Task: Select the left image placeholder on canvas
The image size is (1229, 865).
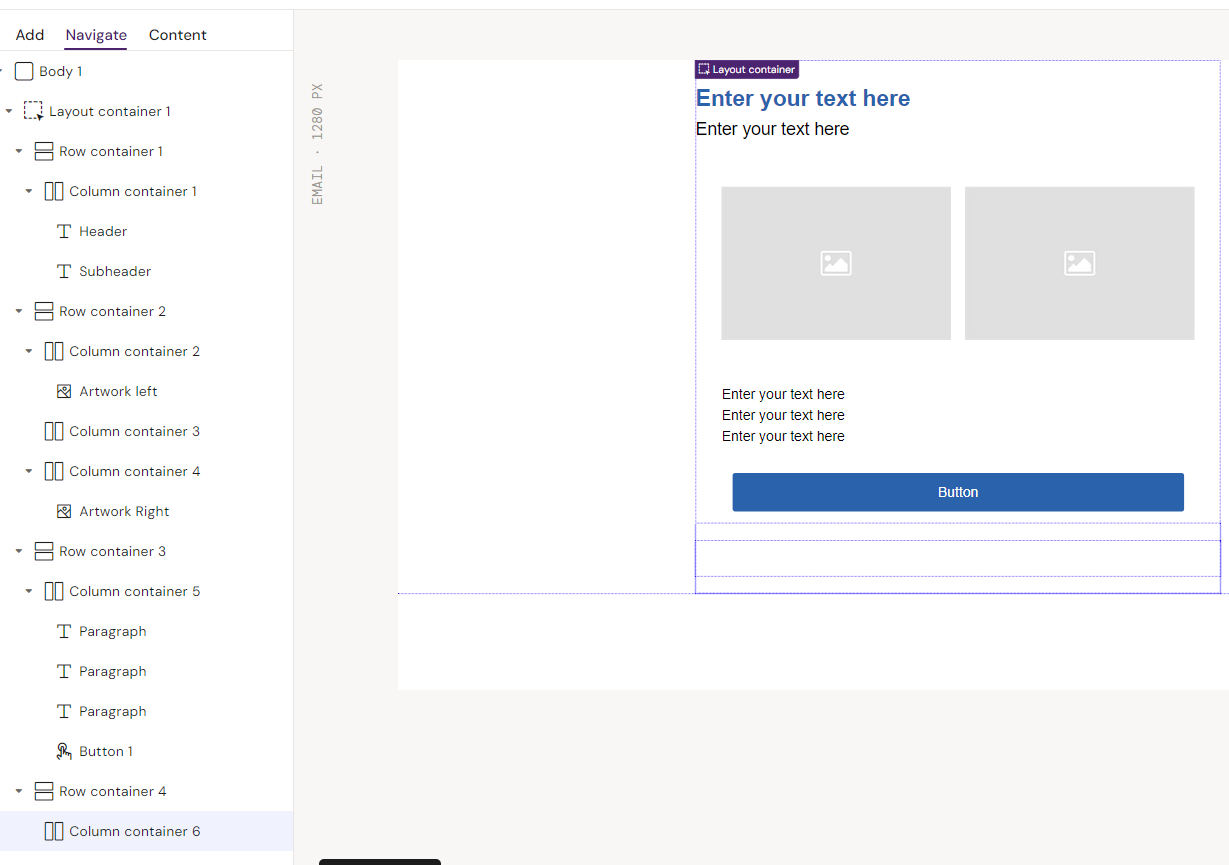Action: [x=835, y=263]
